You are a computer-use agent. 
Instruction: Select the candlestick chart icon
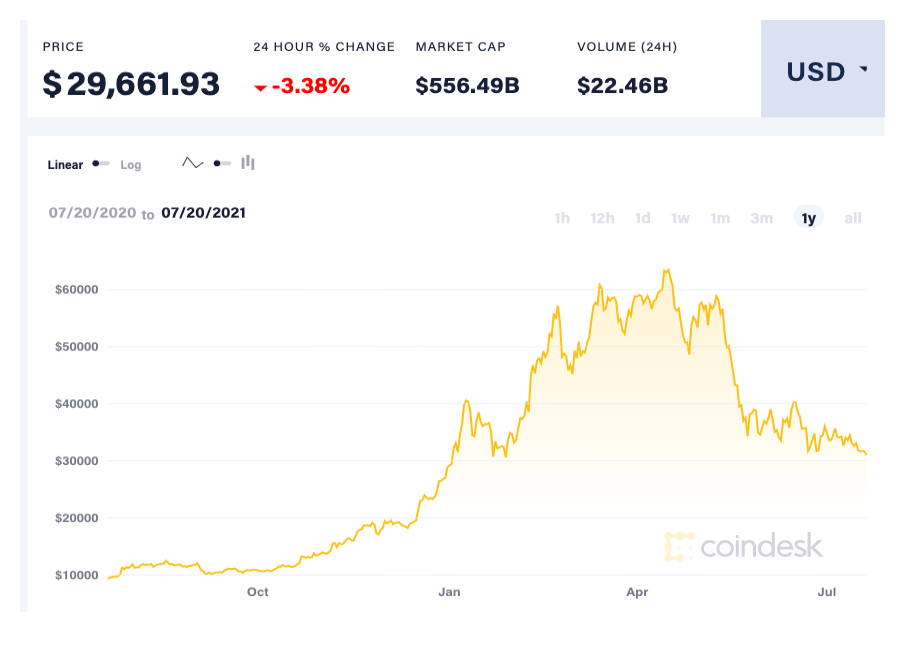(x=248, y=163)
